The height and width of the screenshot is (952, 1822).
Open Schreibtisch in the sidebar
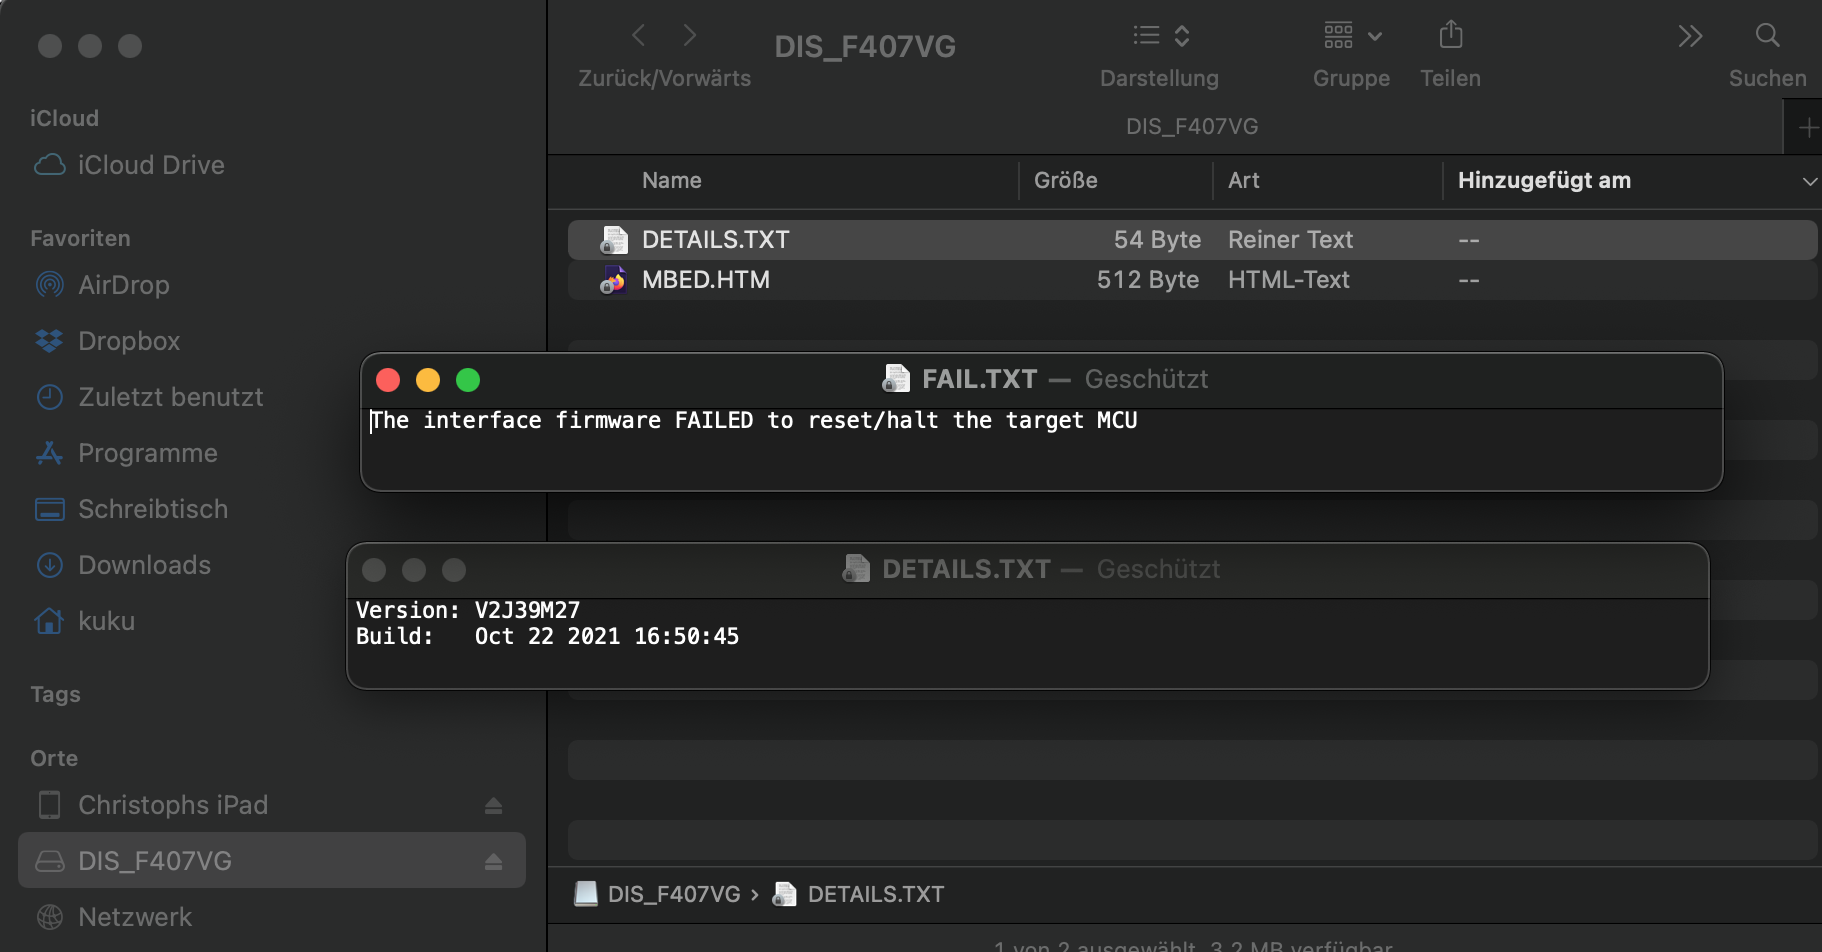tap(153, 509)
